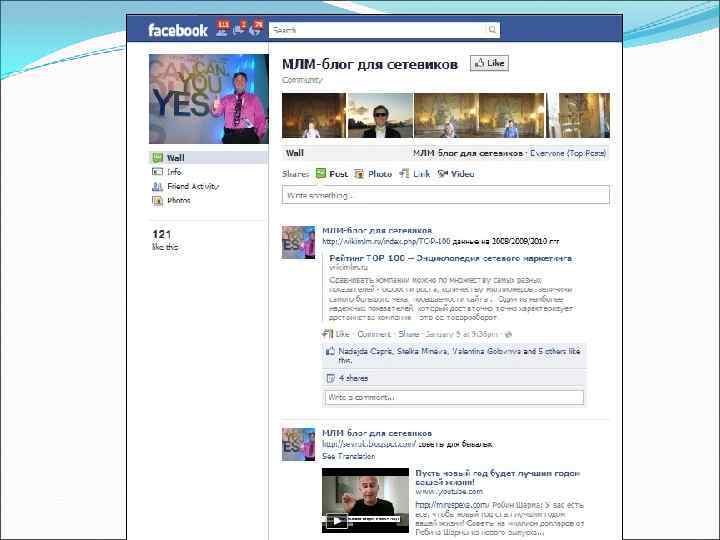Show the 5 others who like
This screenshot has height=540, width=720.
click(554, 351)
